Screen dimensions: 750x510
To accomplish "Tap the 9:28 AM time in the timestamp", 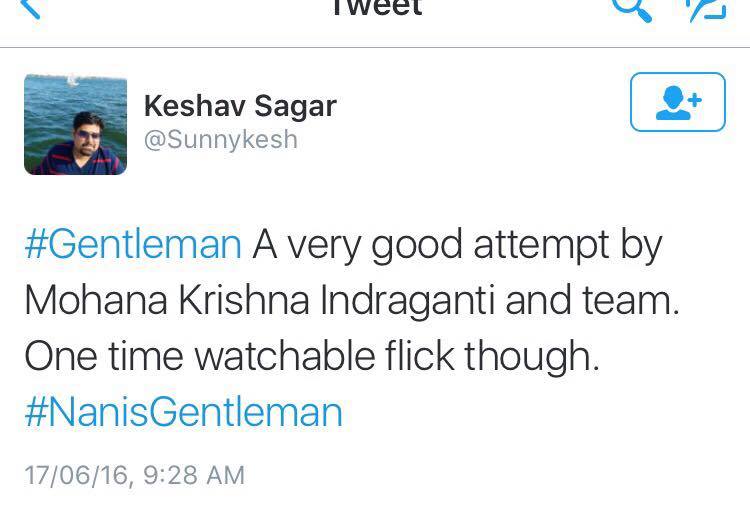I will (x=194, y=475).
